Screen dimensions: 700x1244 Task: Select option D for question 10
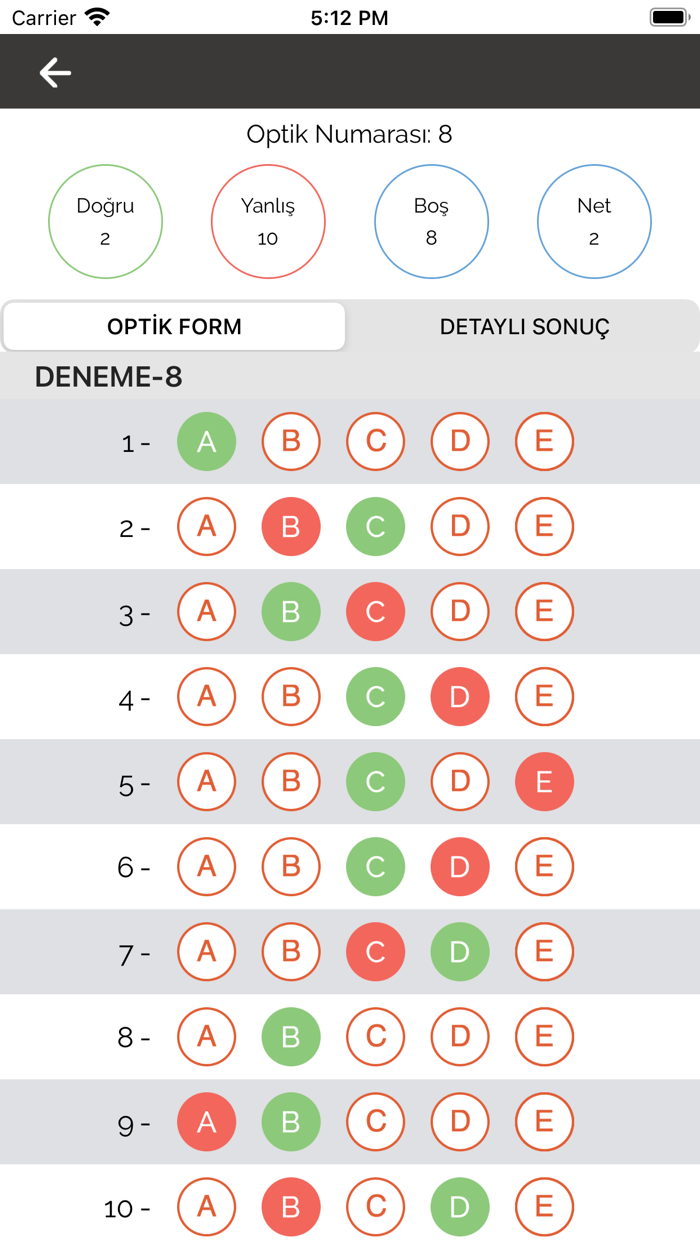point(459,1207)
